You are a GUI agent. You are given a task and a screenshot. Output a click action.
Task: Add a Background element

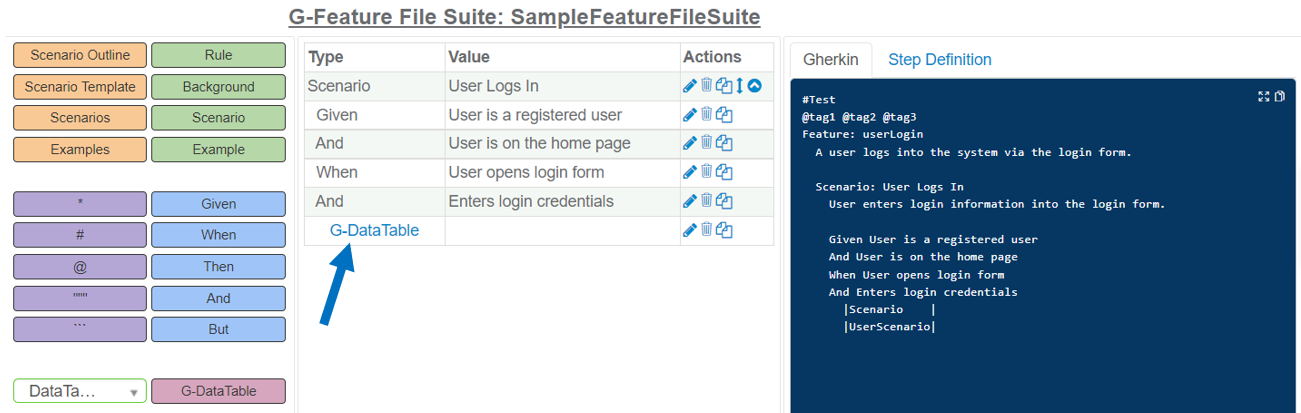(218, 86)
